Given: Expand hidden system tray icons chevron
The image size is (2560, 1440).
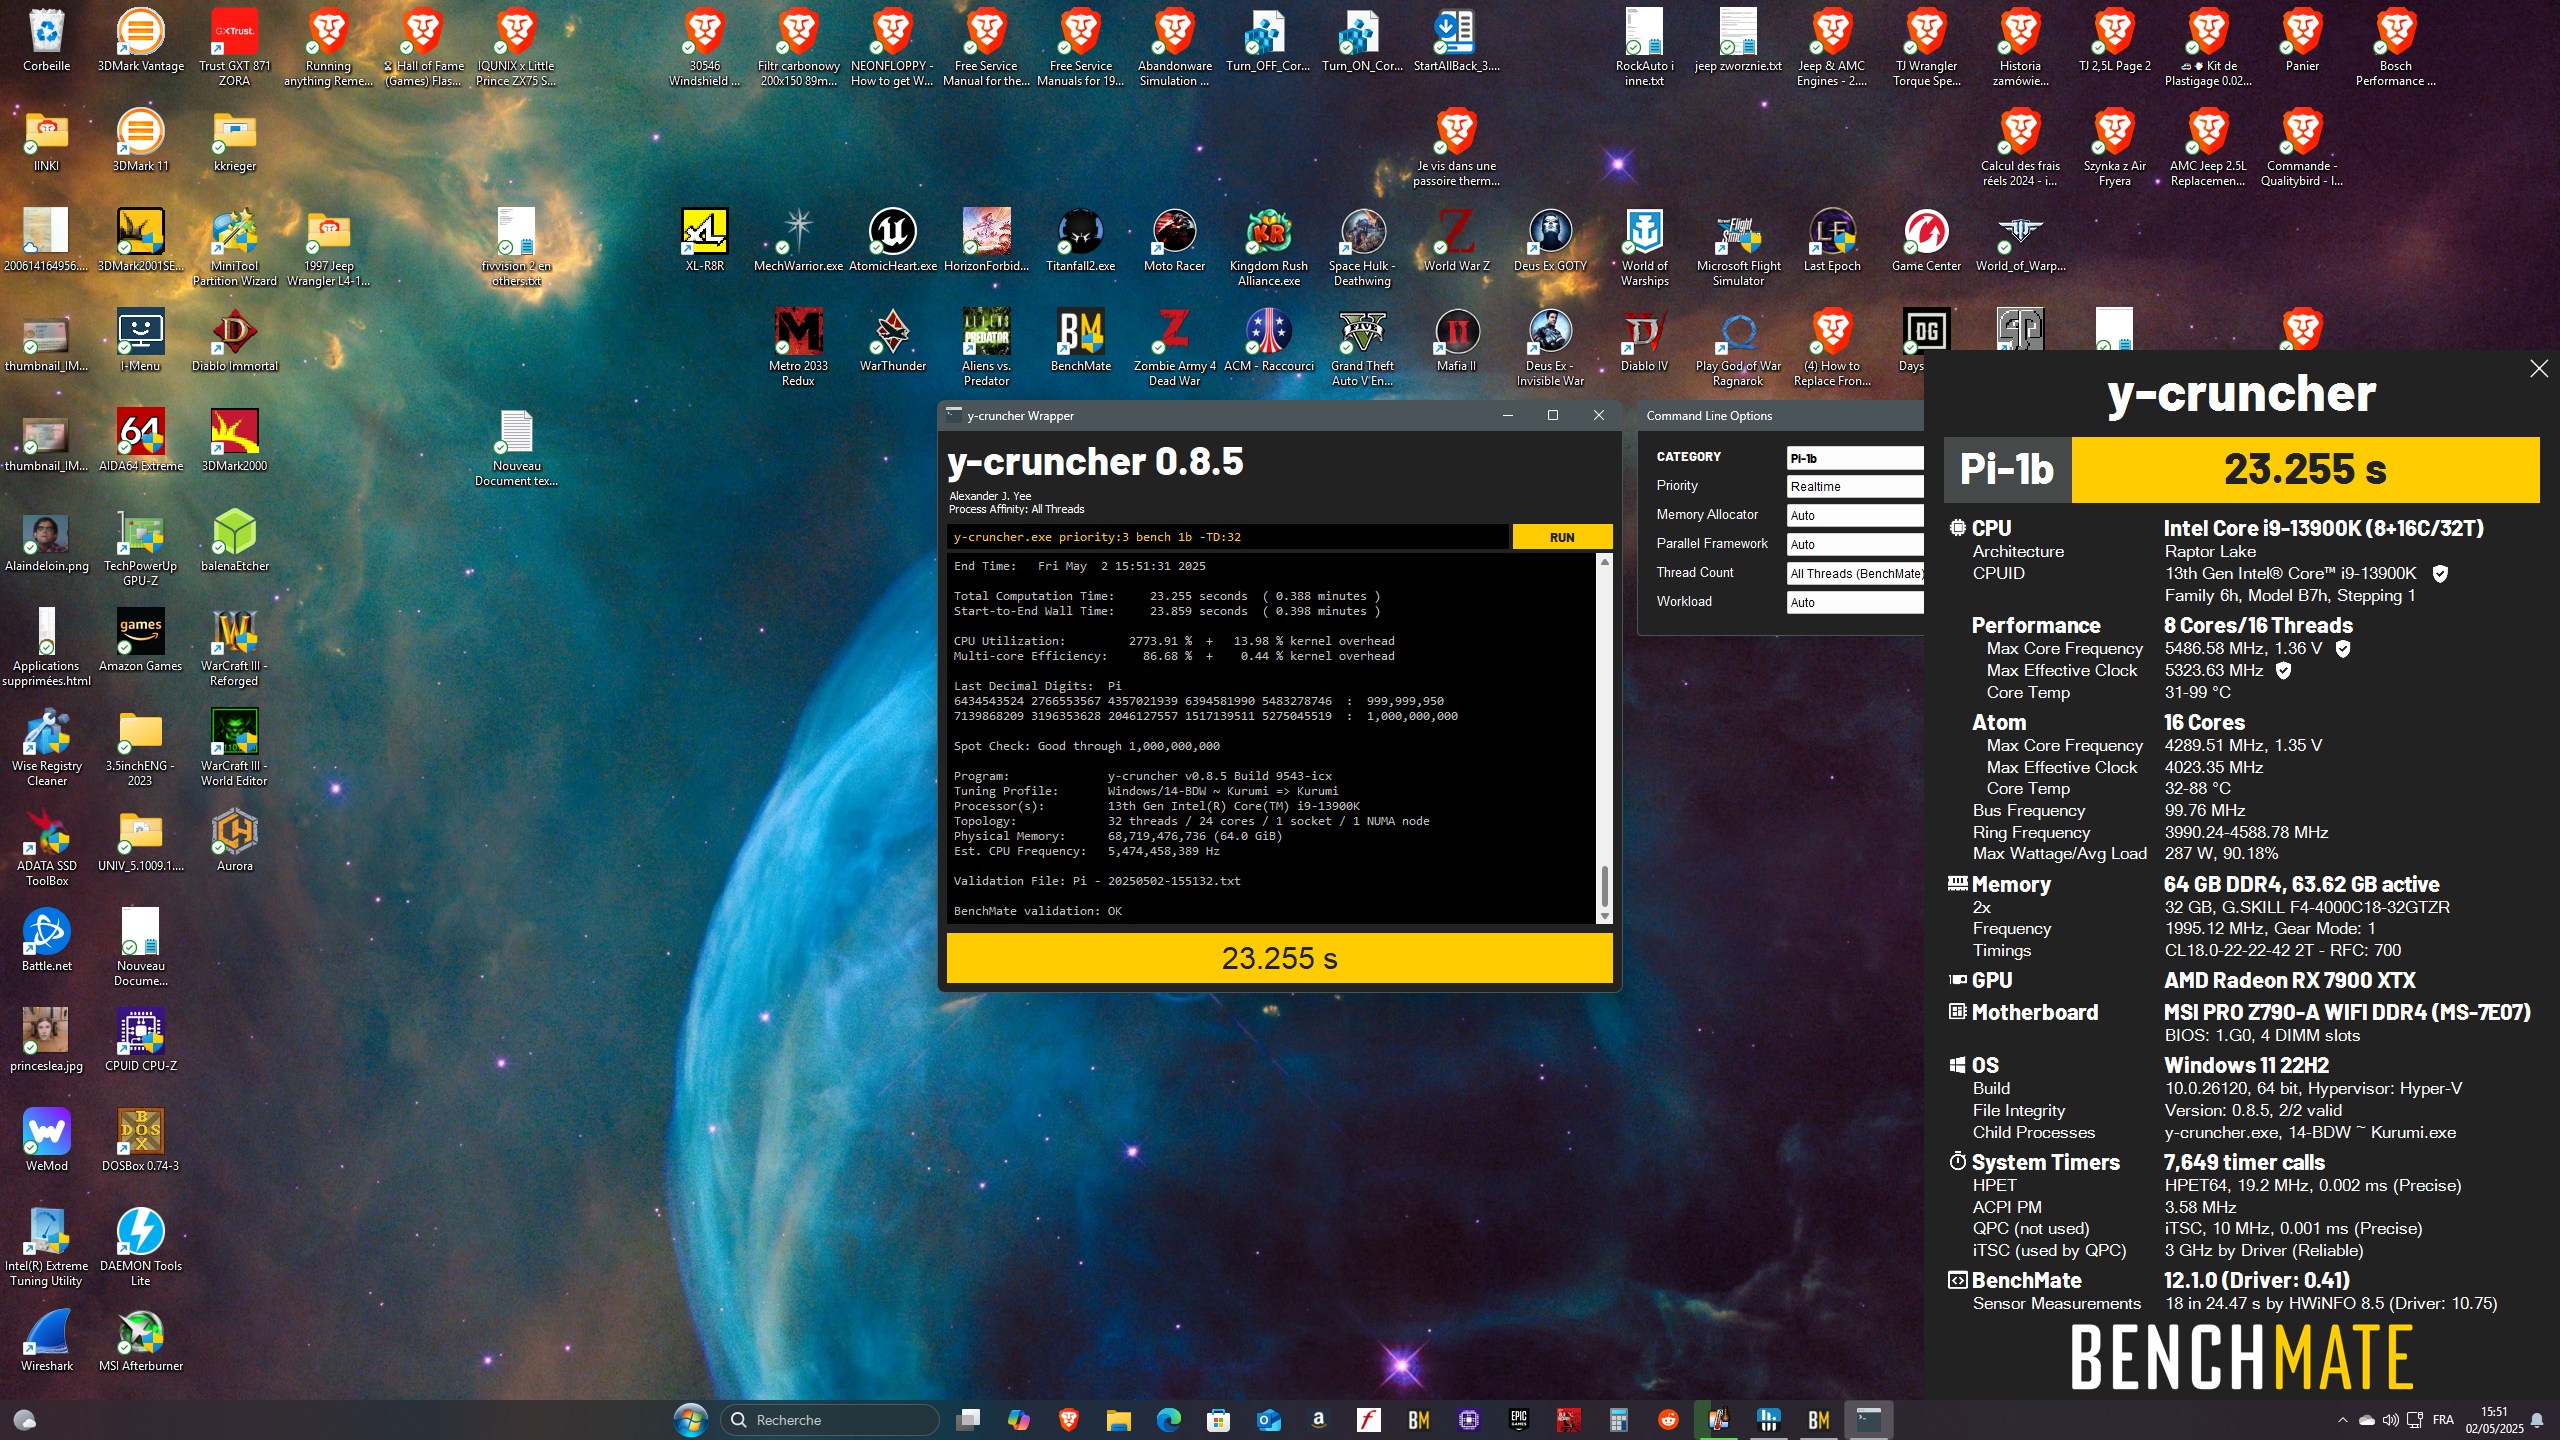Looking at the screenshot, I should pyautogui.click(x=2342, y=1420).
